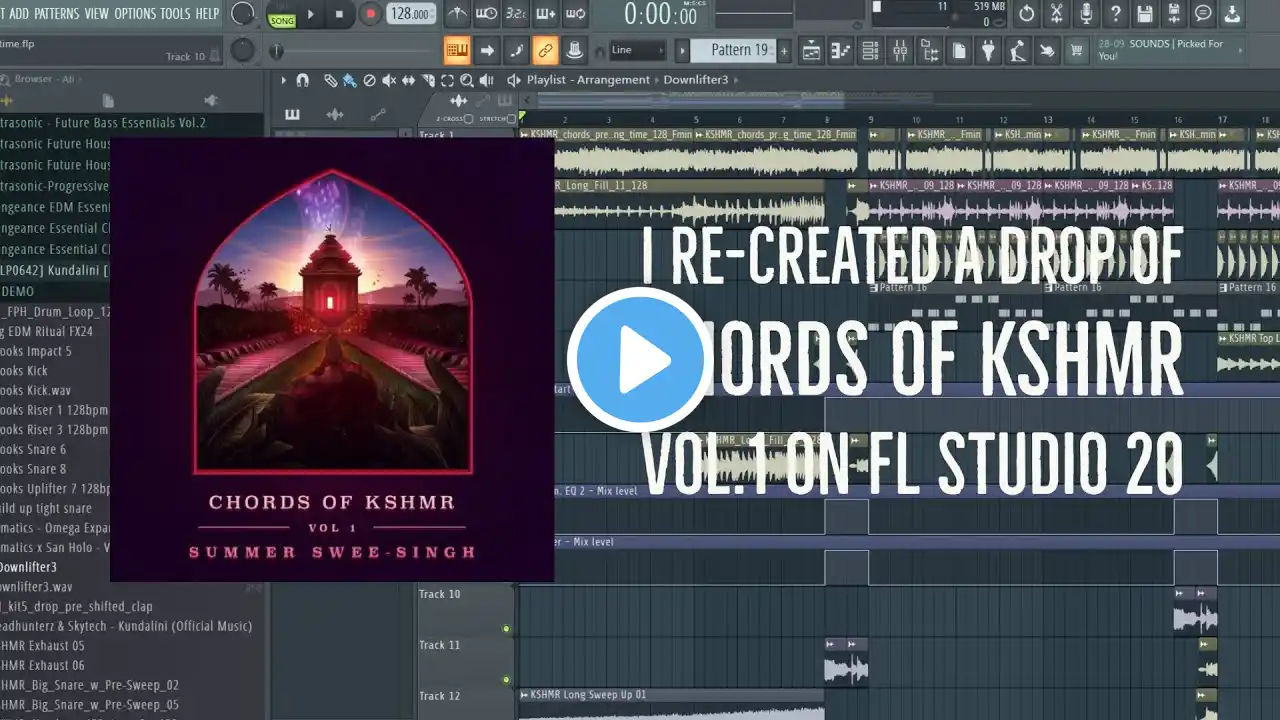The image size is (1280, 720).
Task: Toggle the step-editing arrow button
Action: pos(487,51)
